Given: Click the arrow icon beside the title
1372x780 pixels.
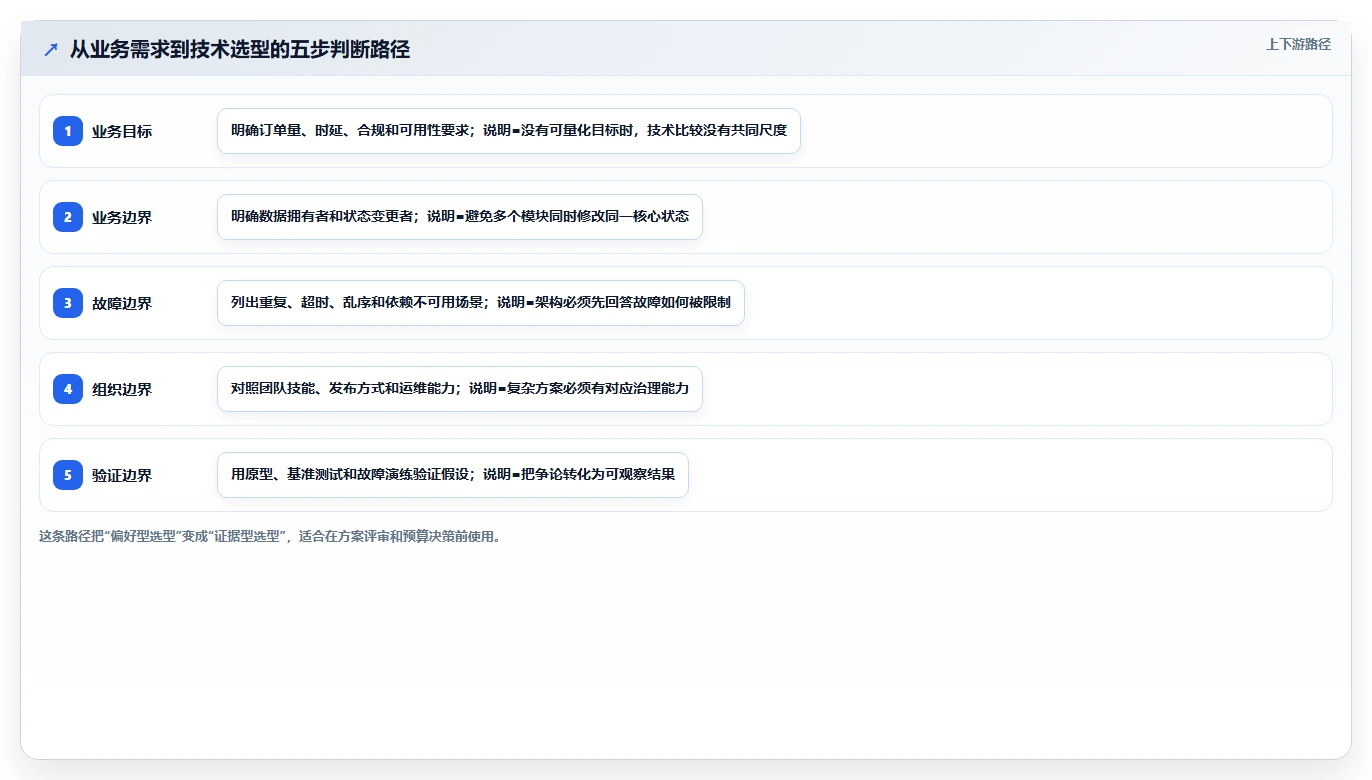Looking at the screenshot, I should click(x=51, y=50).
